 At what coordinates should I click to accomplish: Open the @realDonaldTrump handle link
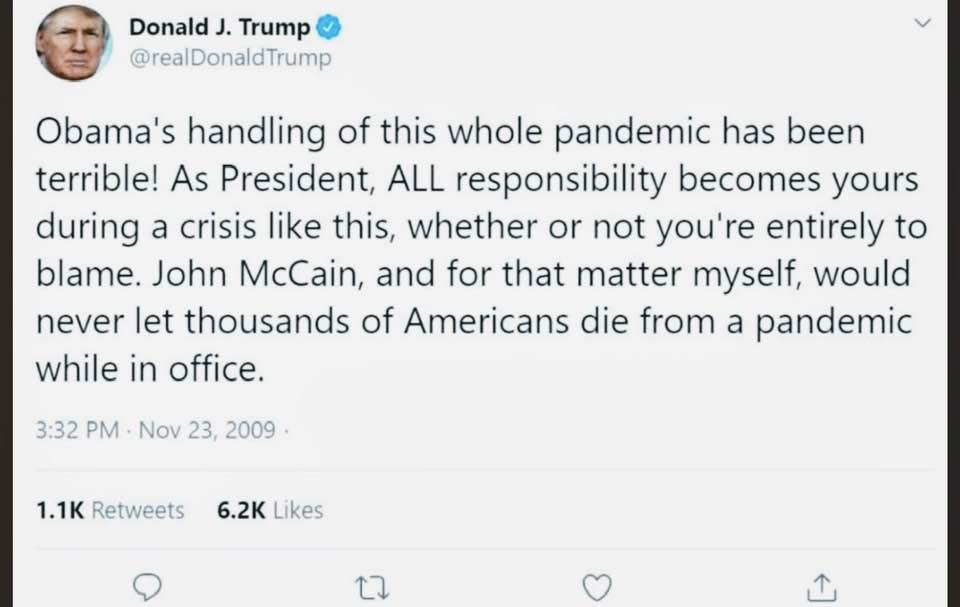point(230,58)
